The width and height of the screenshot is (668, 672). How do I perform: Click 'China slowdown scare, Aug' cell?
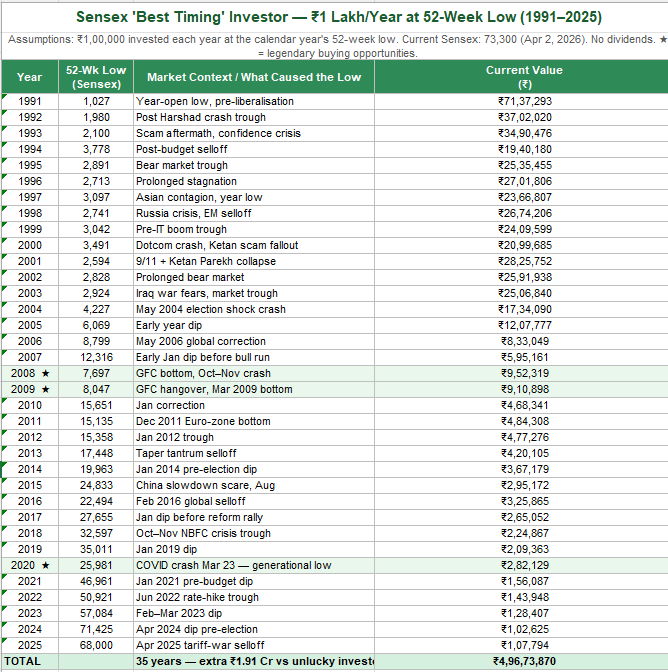coord(254,485)
